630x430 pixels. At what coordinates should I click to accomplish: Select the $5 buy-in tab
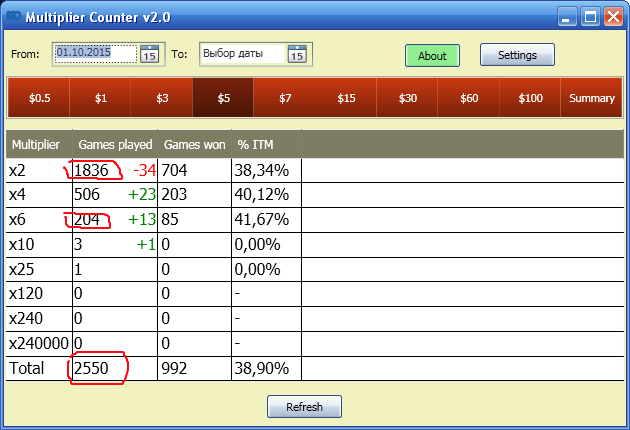pos(223,98)
